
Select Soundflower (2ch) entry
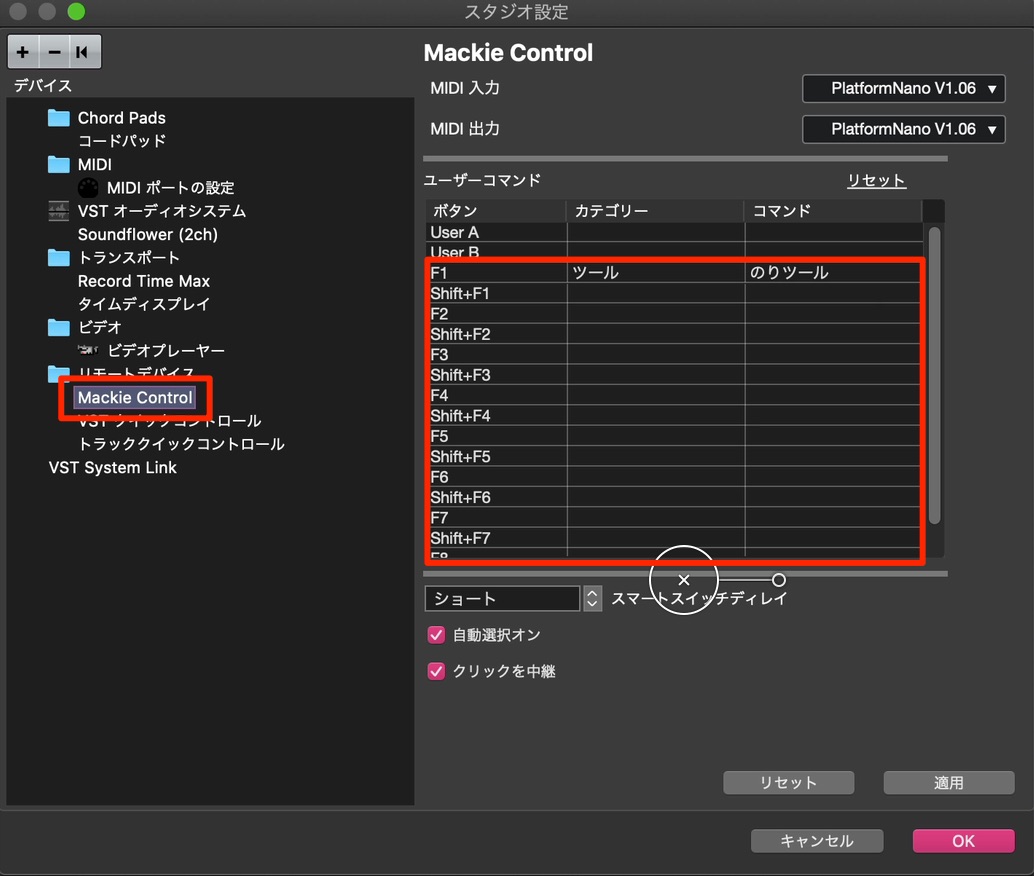148,235
